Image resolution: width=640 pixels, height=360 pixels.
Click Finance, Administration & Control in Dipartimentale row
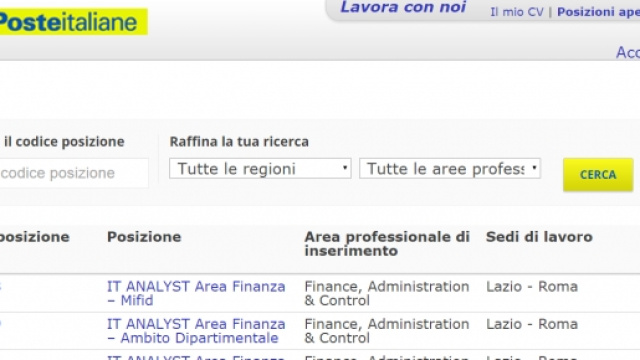(387, 331)
